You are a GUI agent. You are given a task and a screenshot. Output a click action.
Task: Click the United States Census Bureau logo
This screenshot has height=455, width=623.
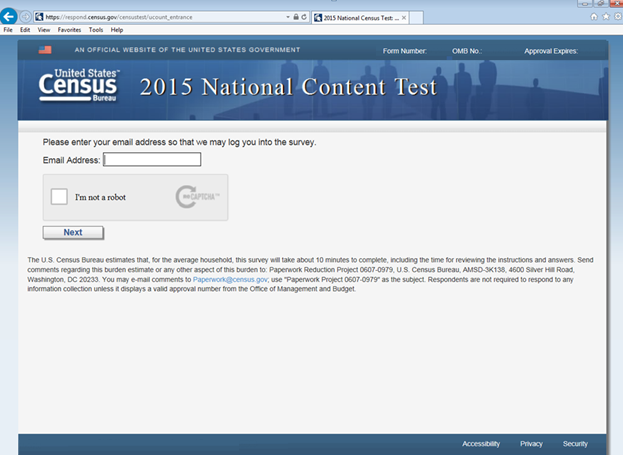pyautogui.click(x=79, y=85)
